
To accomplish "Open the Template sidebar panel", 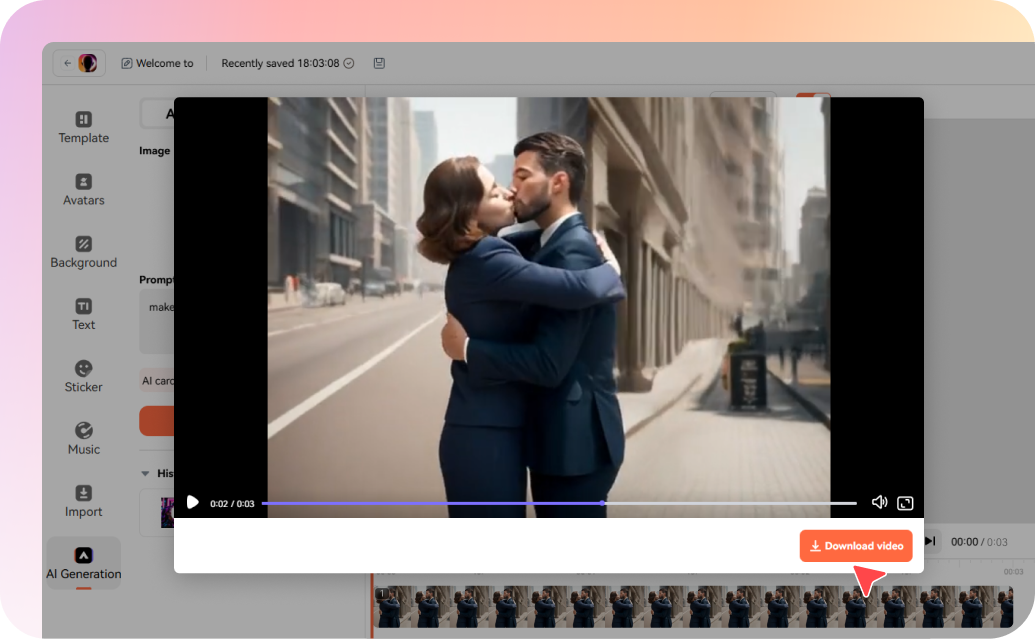I will point(83,128).
